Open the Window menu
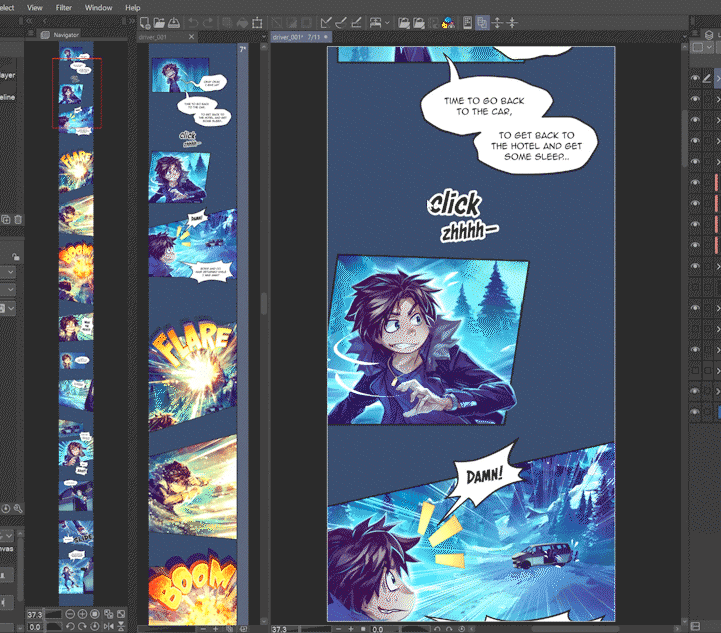 click(98, 7)
